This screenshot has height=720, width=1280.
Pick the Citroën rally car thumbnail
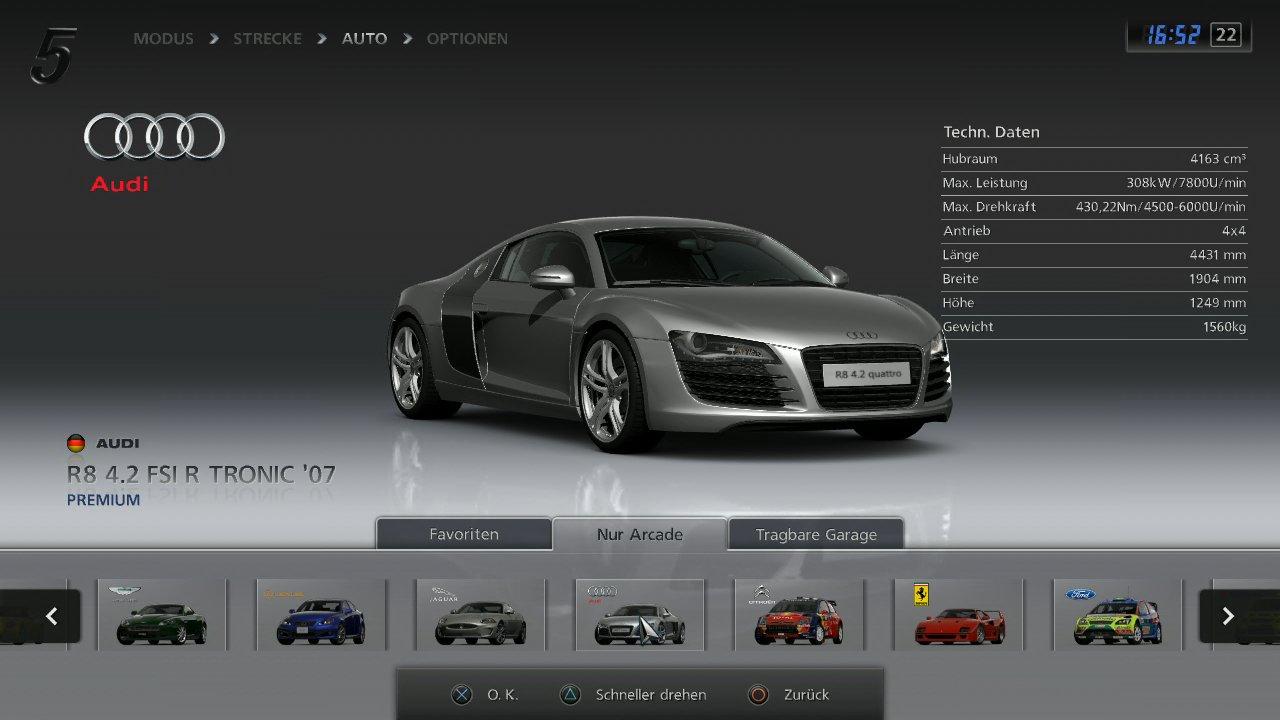point(799,615)
